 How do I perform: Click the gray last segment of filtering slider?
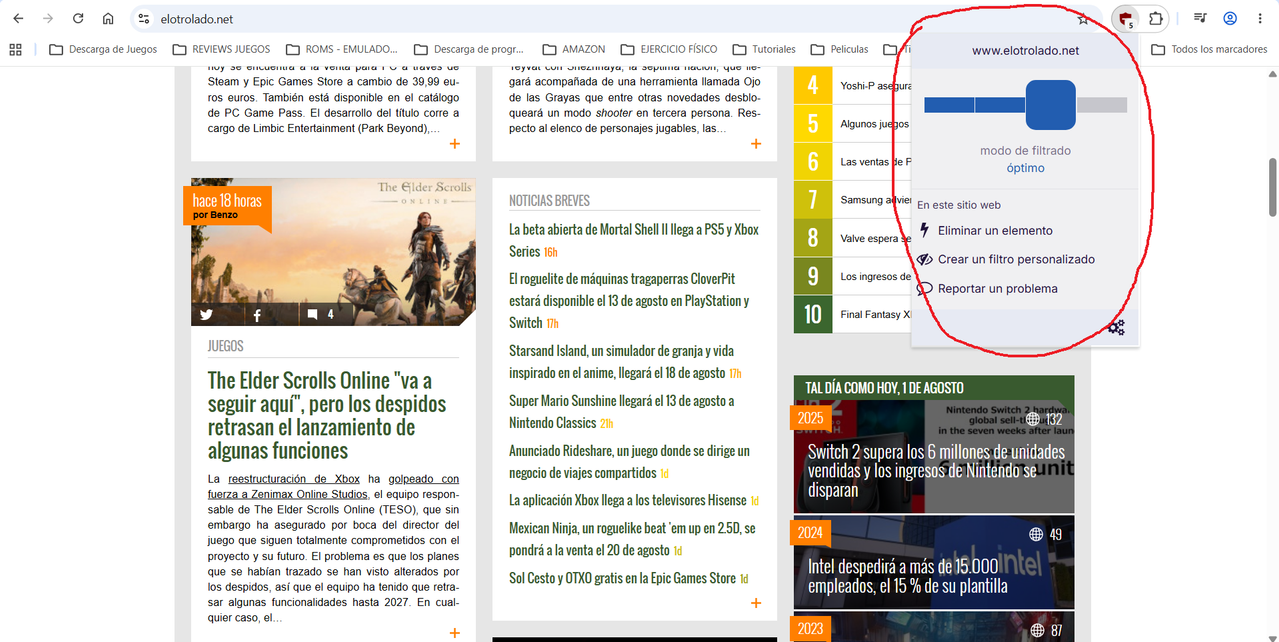point(1101,105)
